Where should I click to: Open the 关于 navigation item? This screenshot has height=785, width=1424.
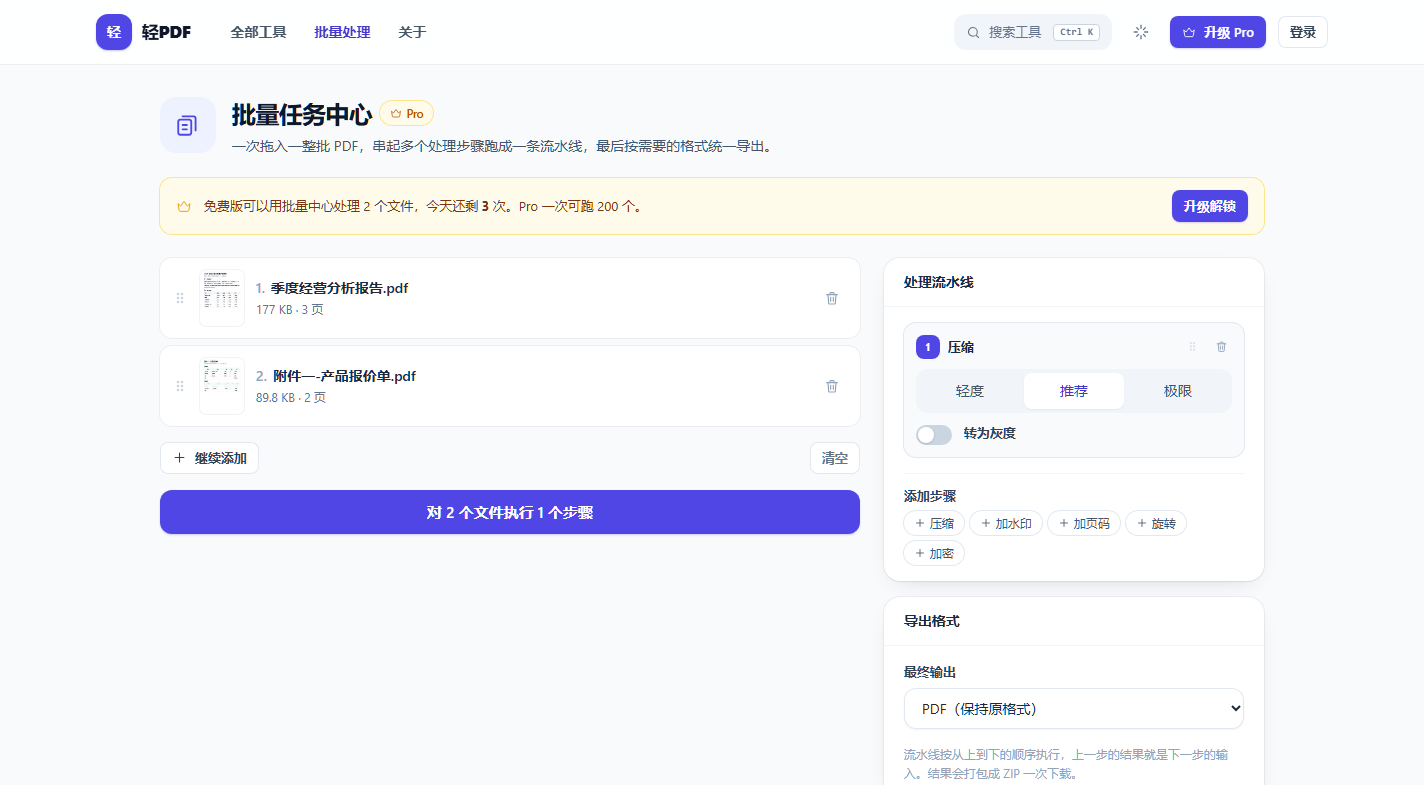point(412,32)
